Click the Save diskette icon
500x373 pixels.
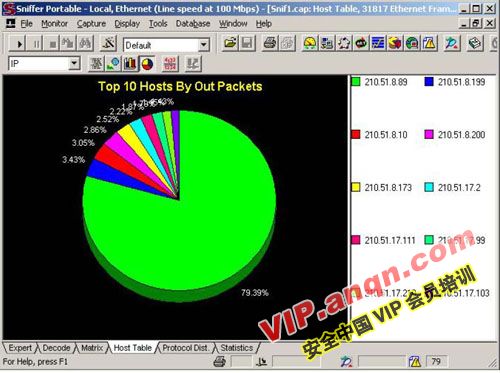247,43
